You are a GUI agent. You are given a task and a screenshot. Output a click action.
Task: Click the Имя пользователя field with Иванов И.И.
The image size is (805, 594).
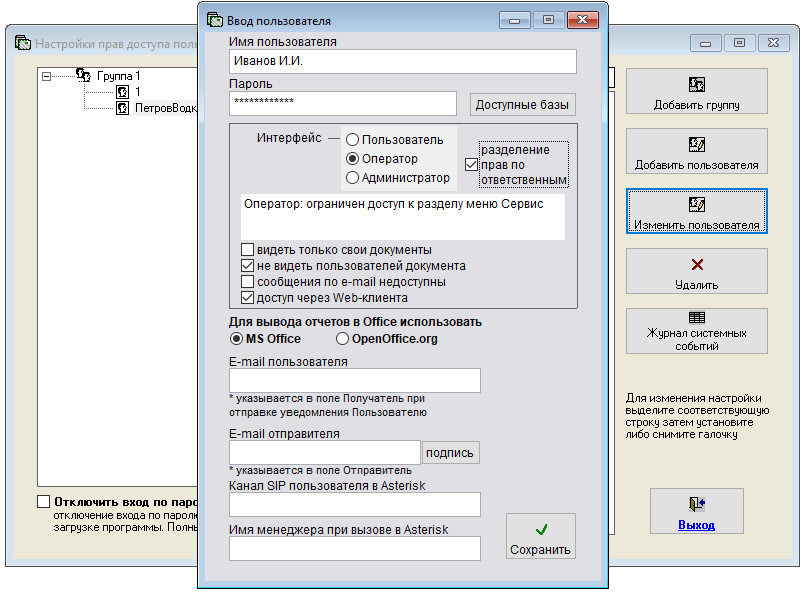[x=403, y=61]
